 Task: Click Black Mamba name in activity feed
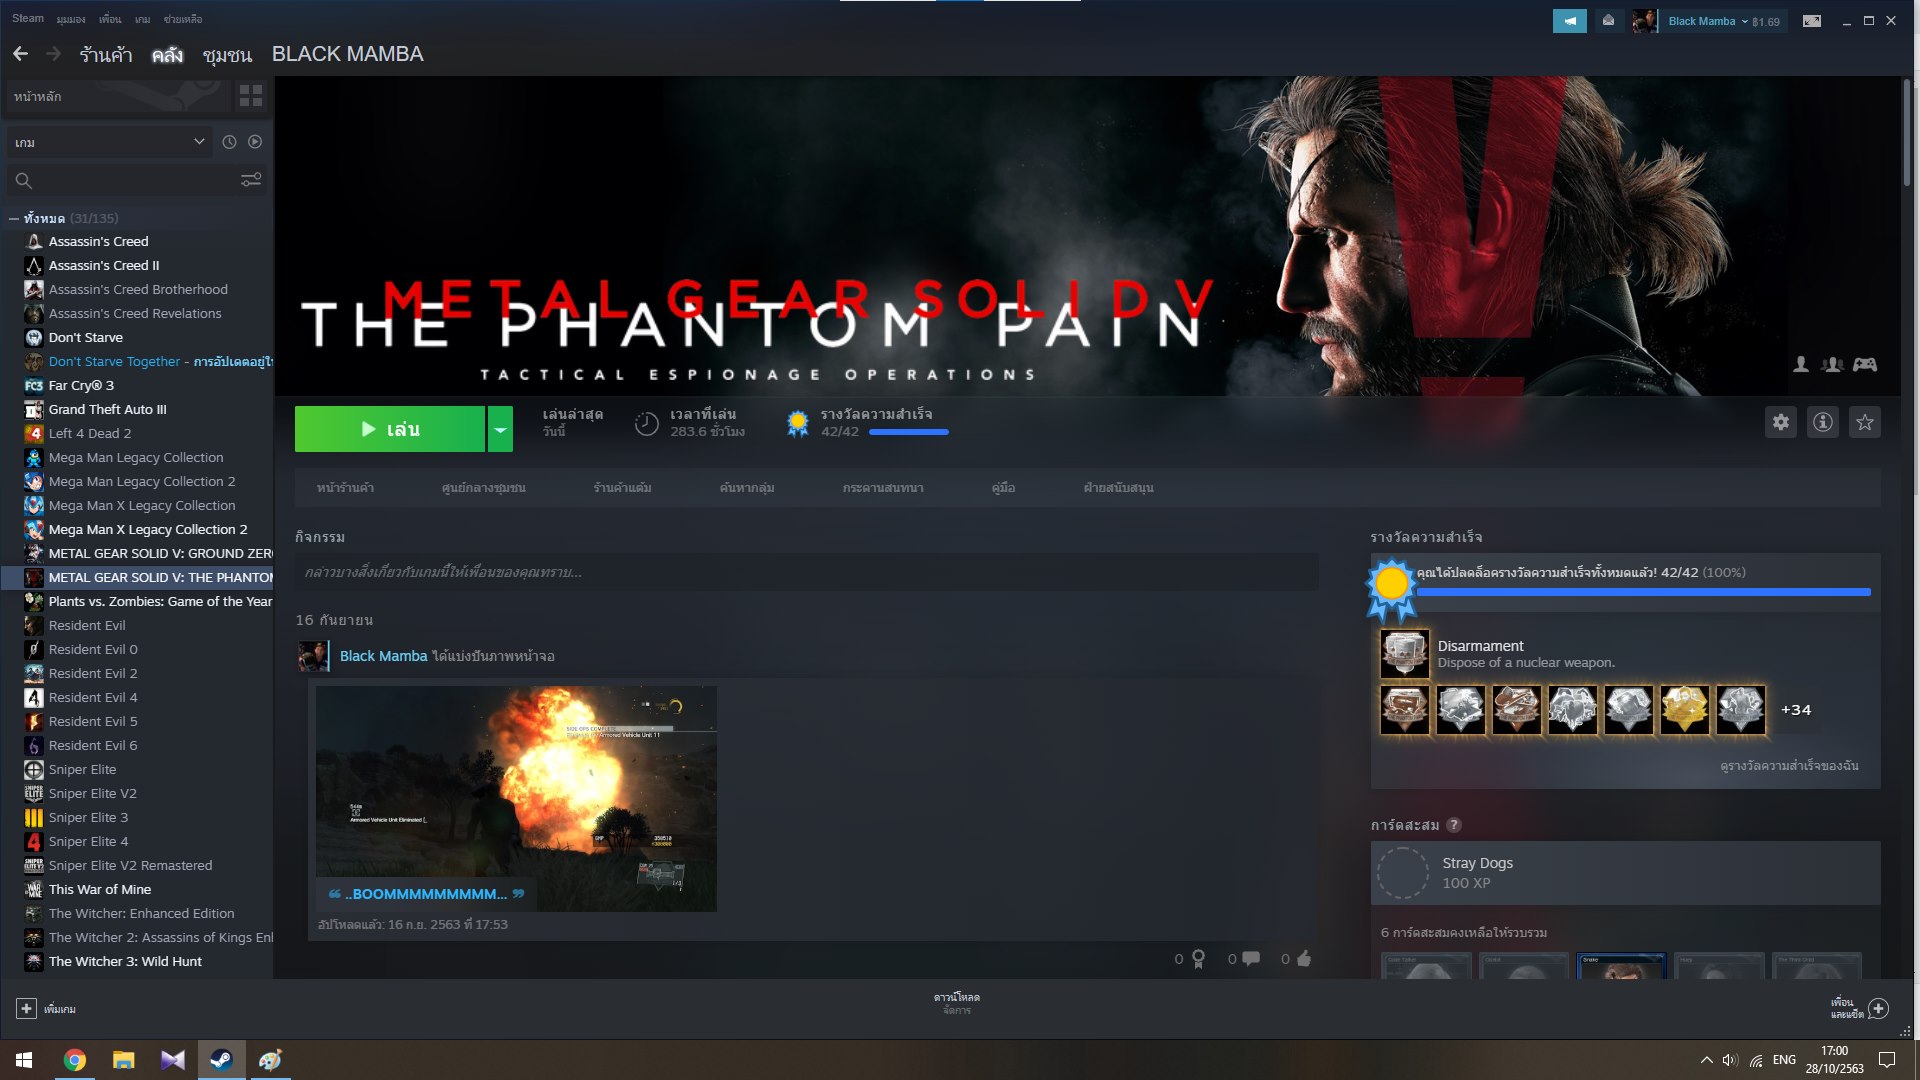tap(383, 656)
